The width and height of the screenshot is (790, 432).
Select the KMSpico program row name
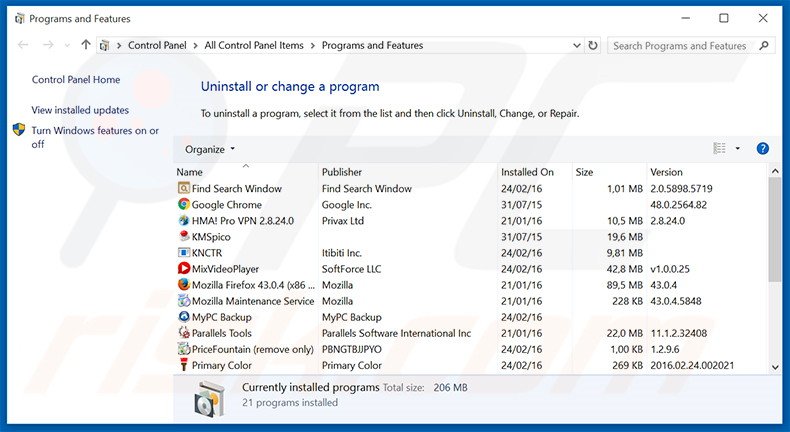point(211,237)
